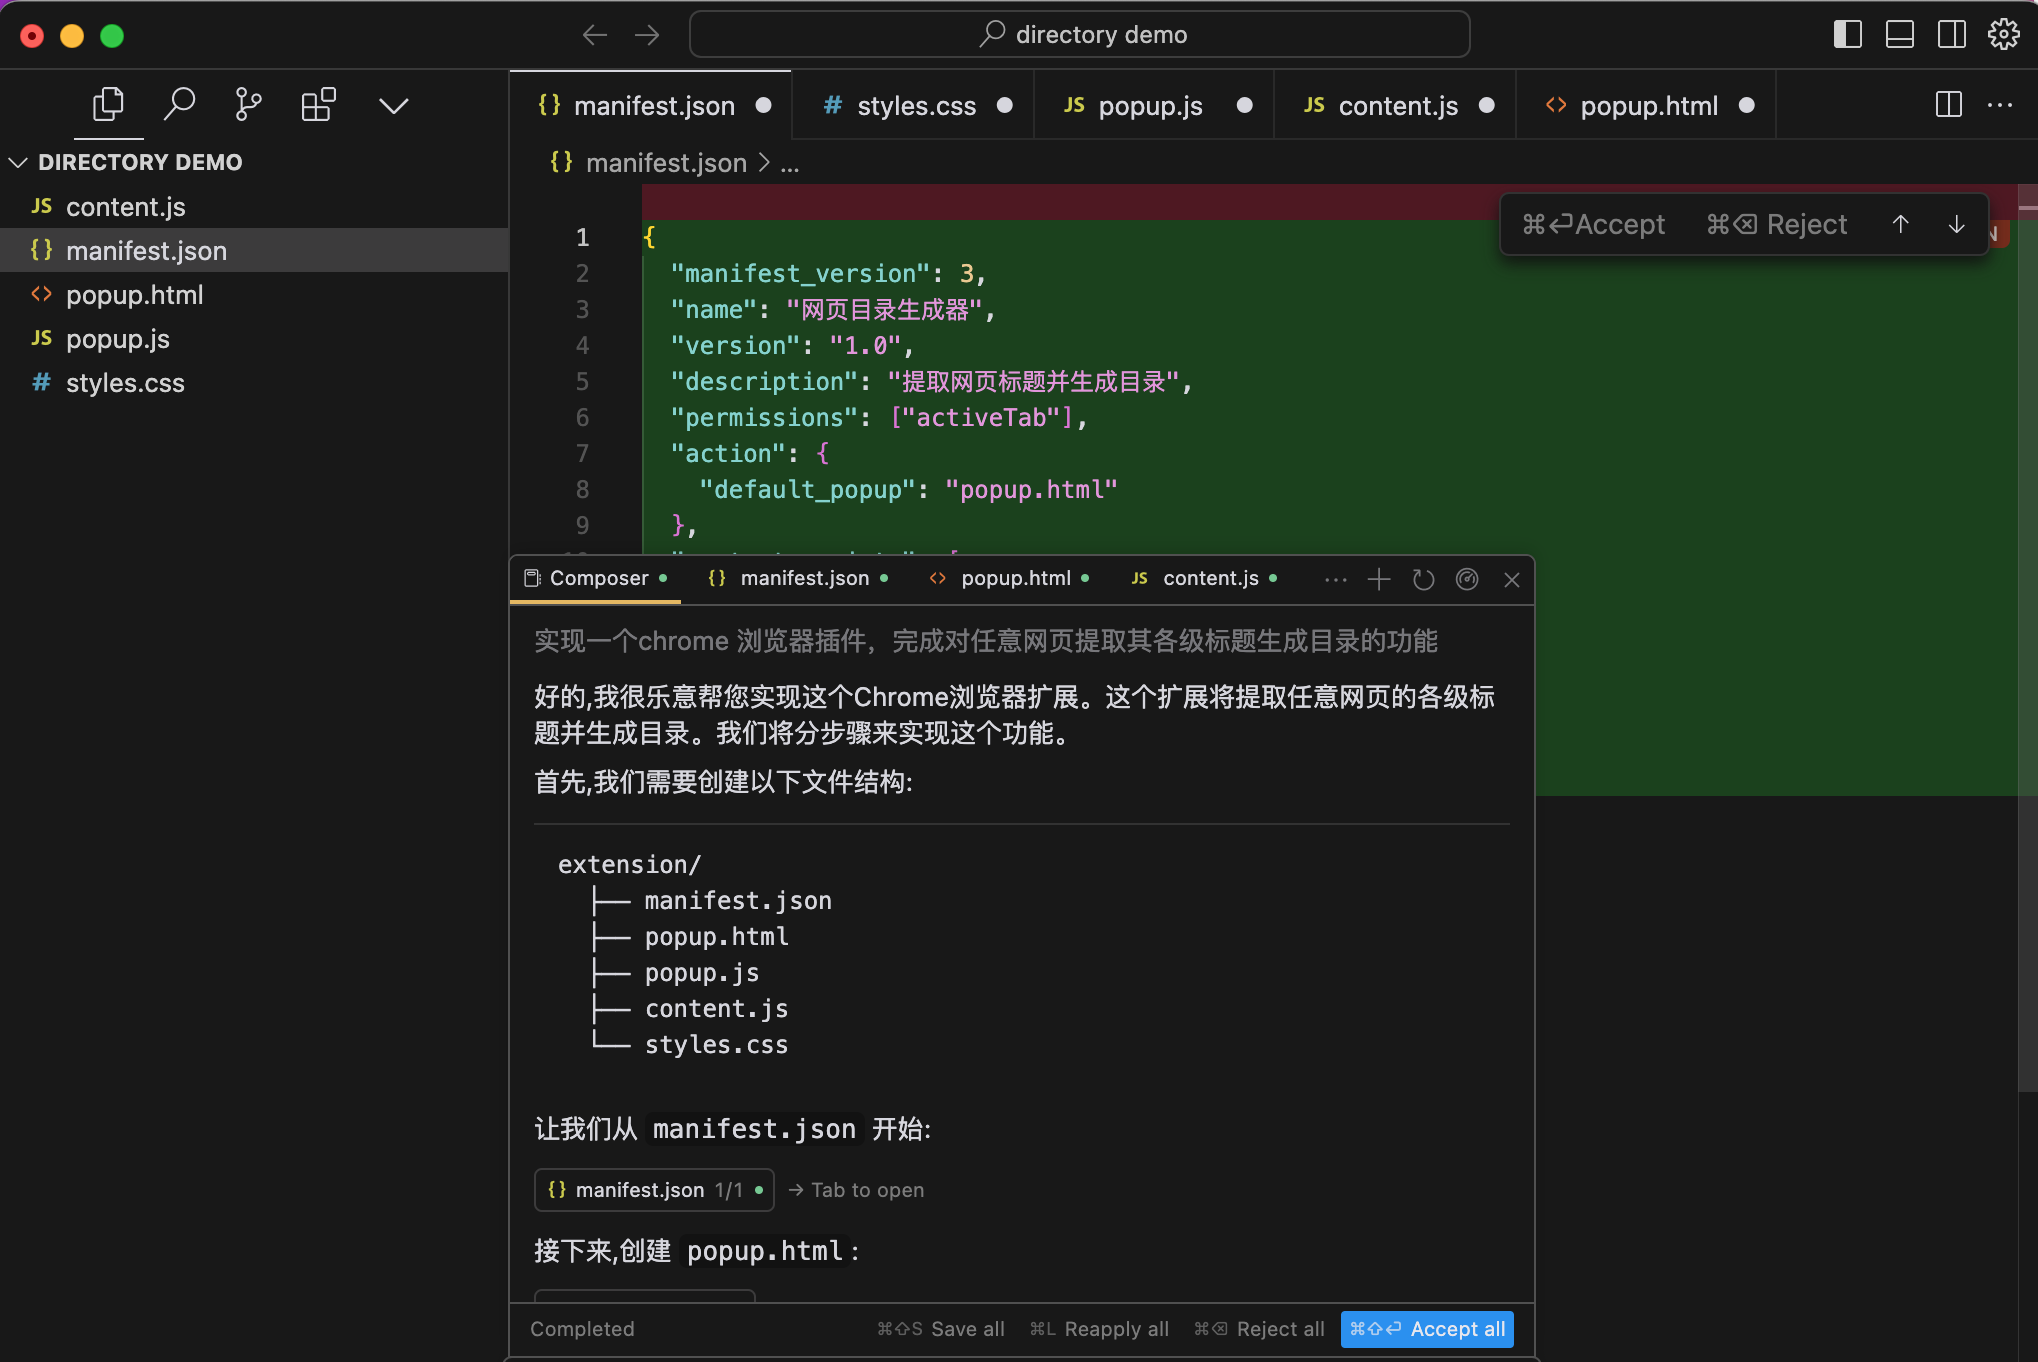Jump to next diff with down arrow
Image resolution: width=2038 pixels, height=1362 pixels.
(1956, 224)
